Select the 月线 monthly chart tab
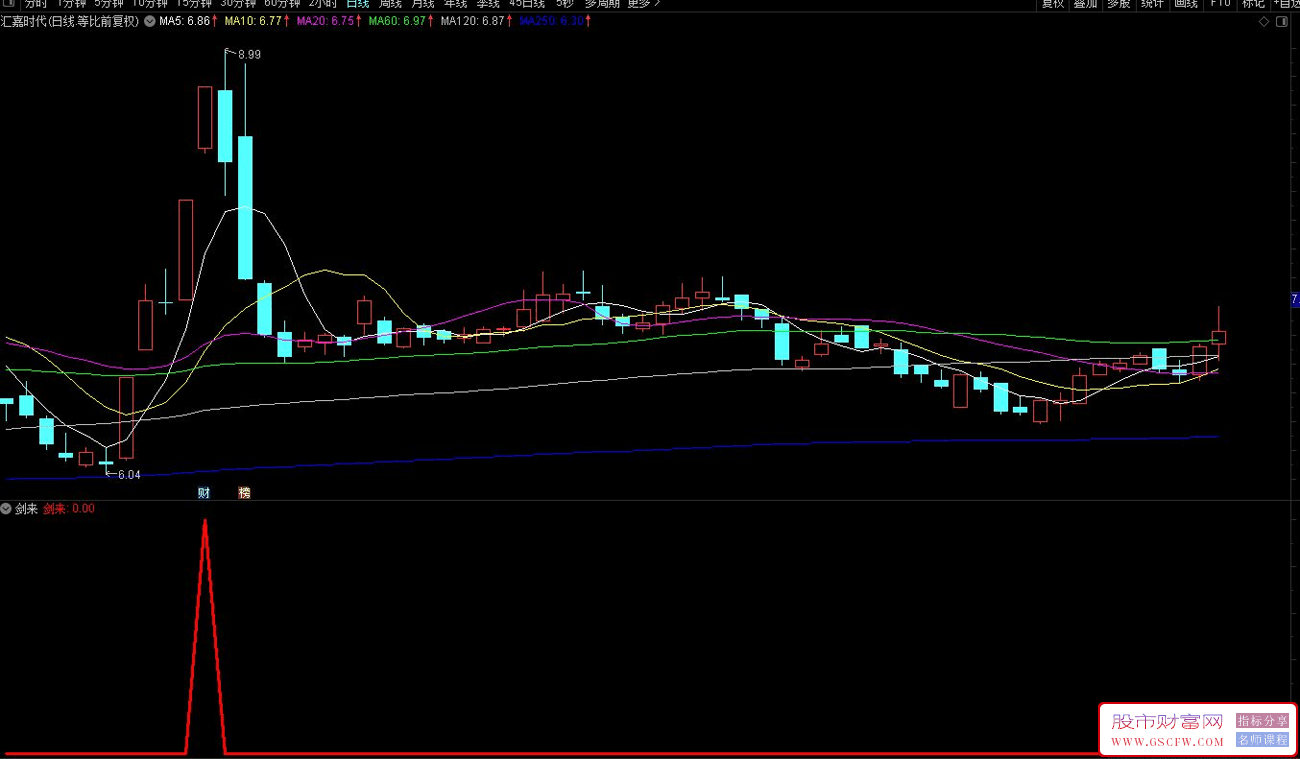This screenshot has width=1300, height=759. [x=423, y=4]
